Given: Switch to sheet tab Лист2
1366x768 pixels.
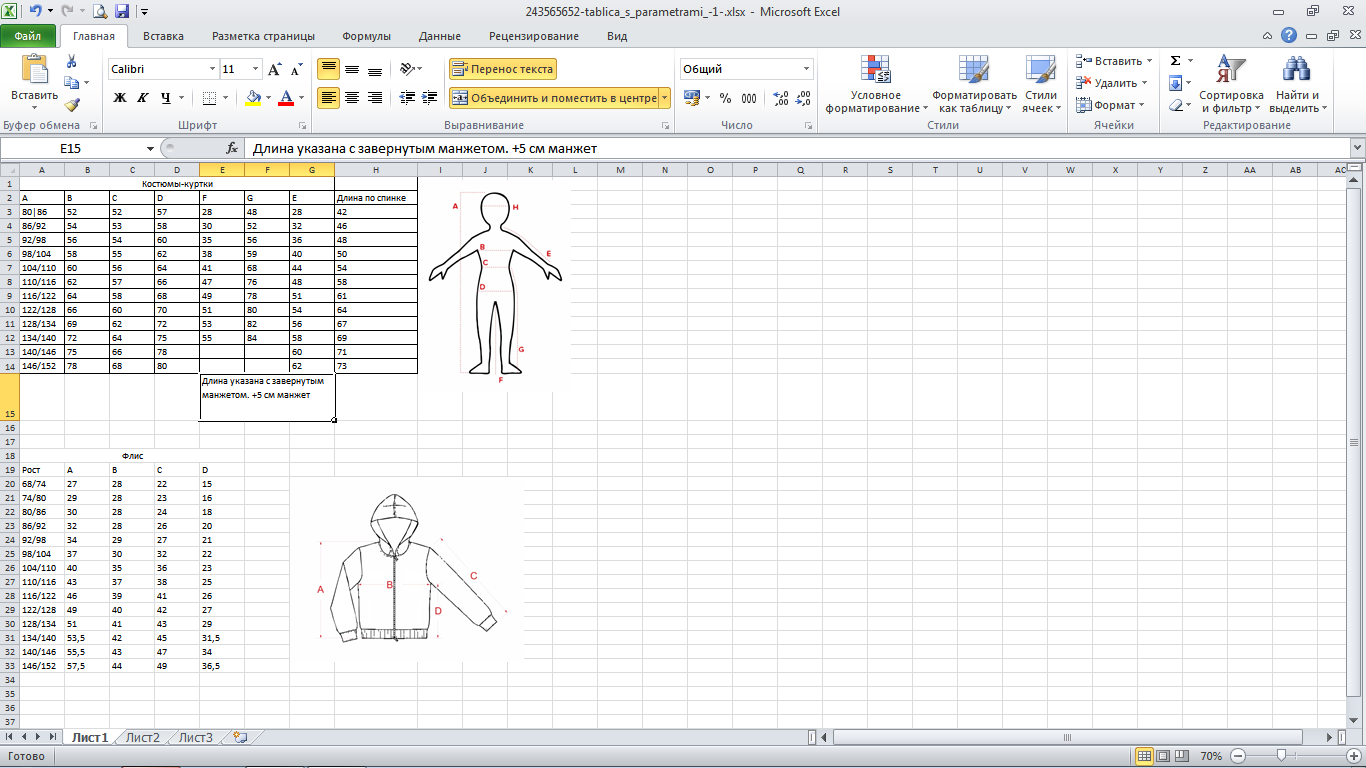Looking at the screenshot, I should 142,738.
